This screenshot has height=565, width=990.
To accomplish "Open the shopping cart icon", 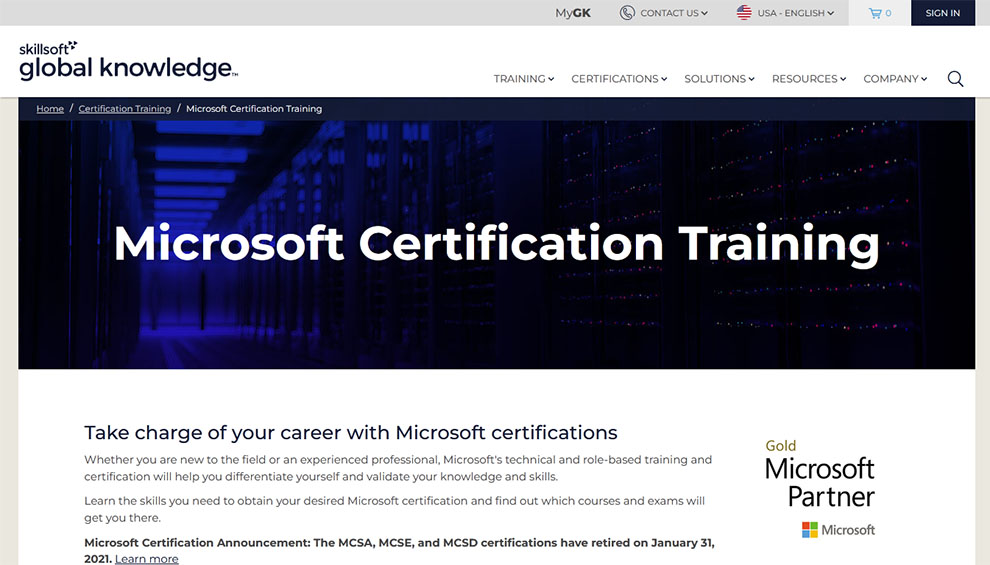I will click(875, 13).
